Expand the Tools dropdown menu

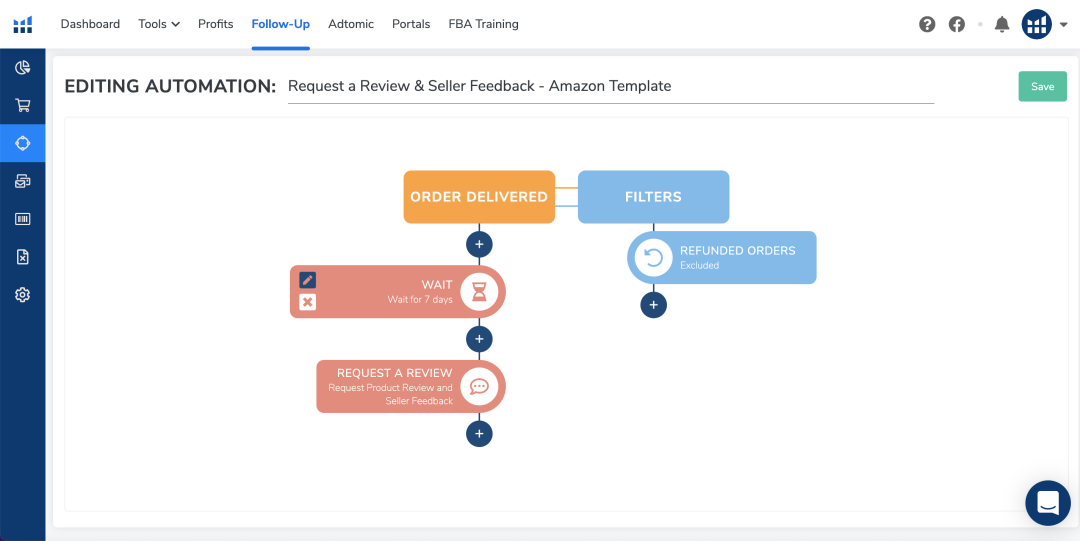[x=159, y=24]
